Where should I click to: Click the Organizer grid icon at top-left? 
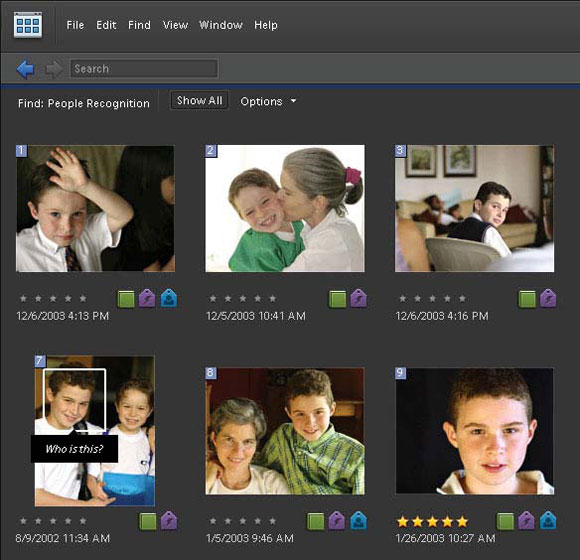28,25
